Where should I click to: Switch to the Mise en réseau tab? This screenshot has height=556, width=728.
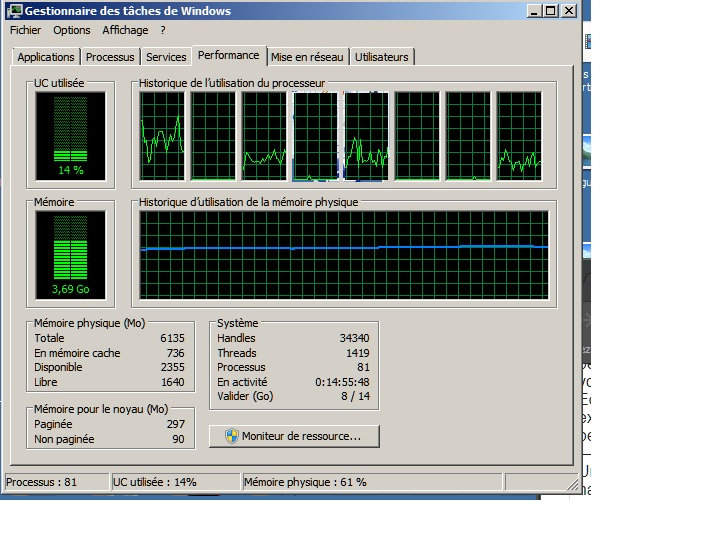307,57
